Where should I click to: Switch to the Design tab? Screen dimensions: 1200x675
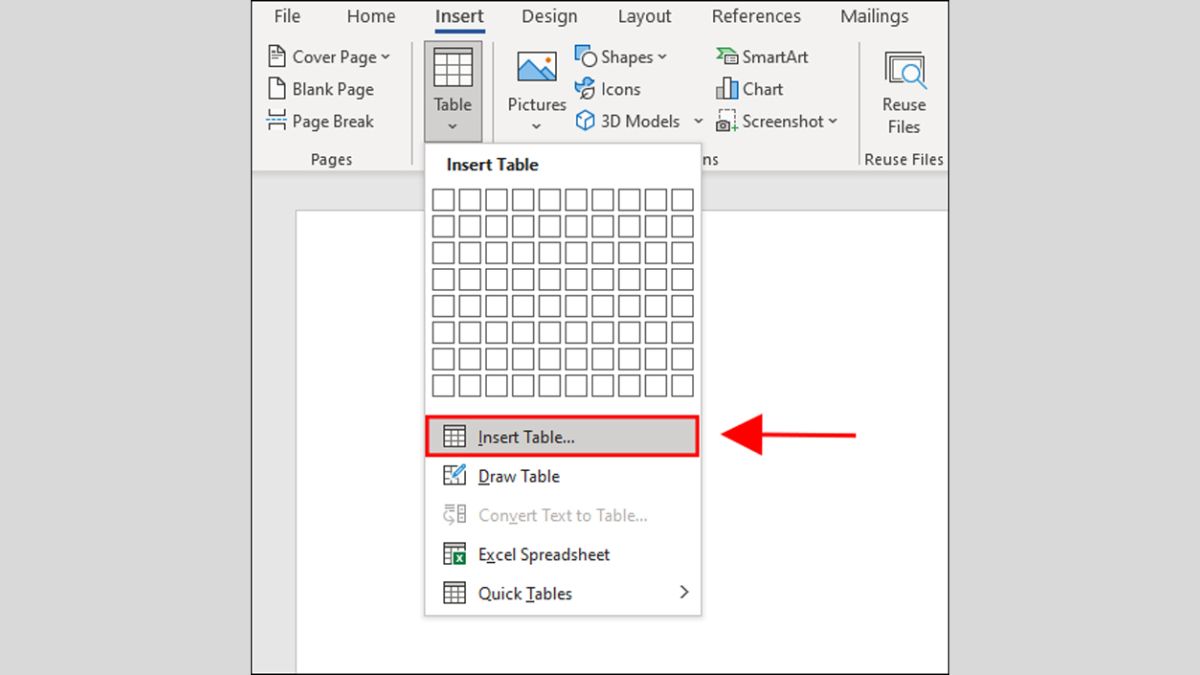549,16
